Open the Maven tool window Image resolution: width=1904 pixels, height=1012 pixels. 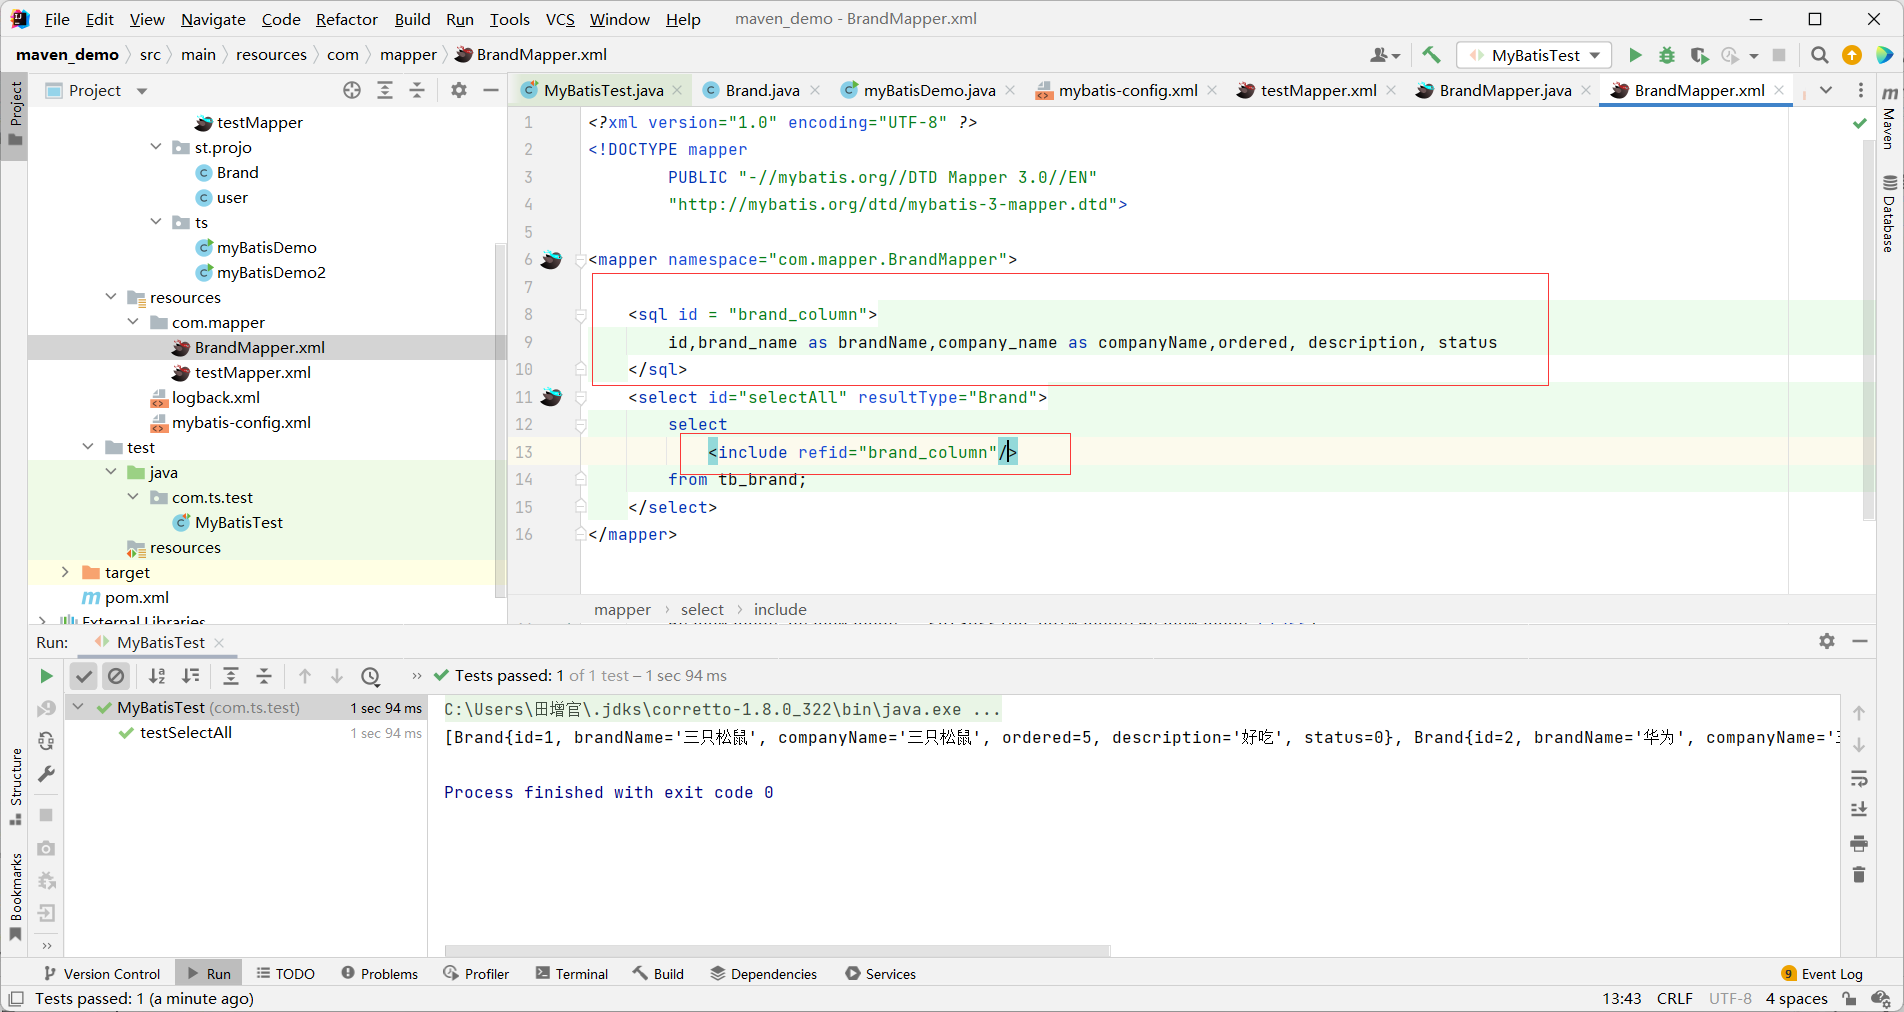[1889, 118]
